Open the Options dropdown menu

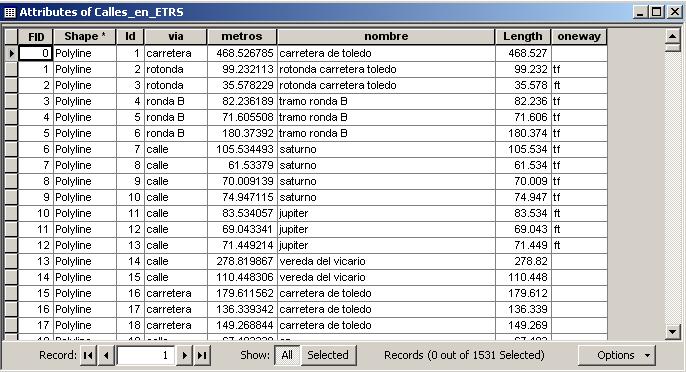[x=617, y=355]
